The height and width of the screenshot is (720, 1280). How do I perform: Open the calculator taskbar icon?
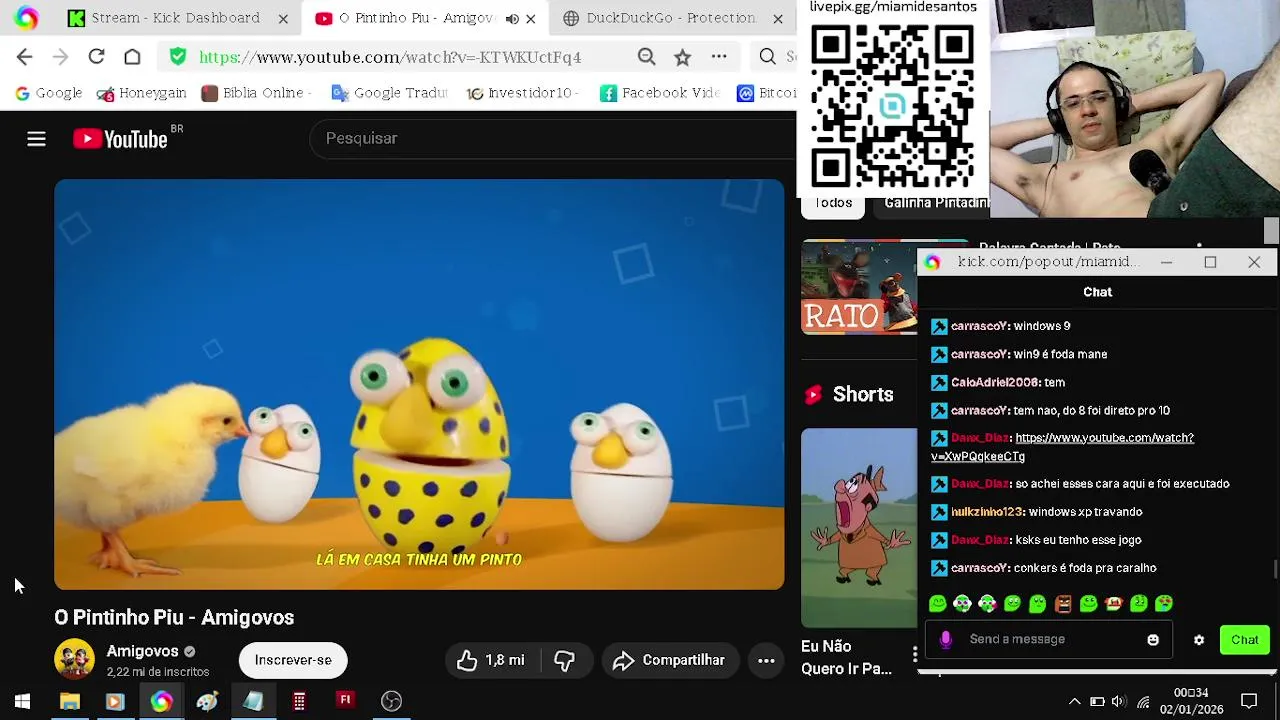coord(299,701)
